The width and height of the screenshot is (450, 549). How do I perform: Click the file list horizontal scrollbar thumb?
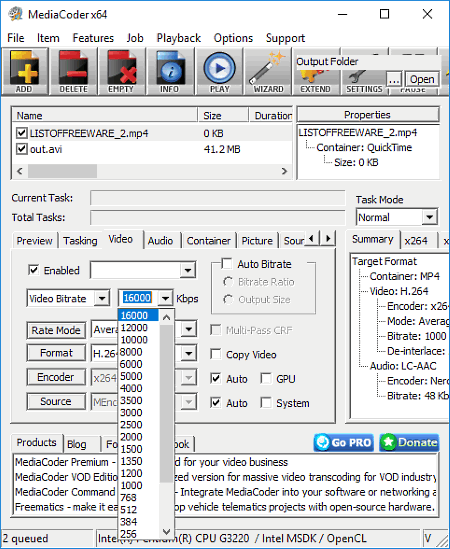tap(62, 171)
